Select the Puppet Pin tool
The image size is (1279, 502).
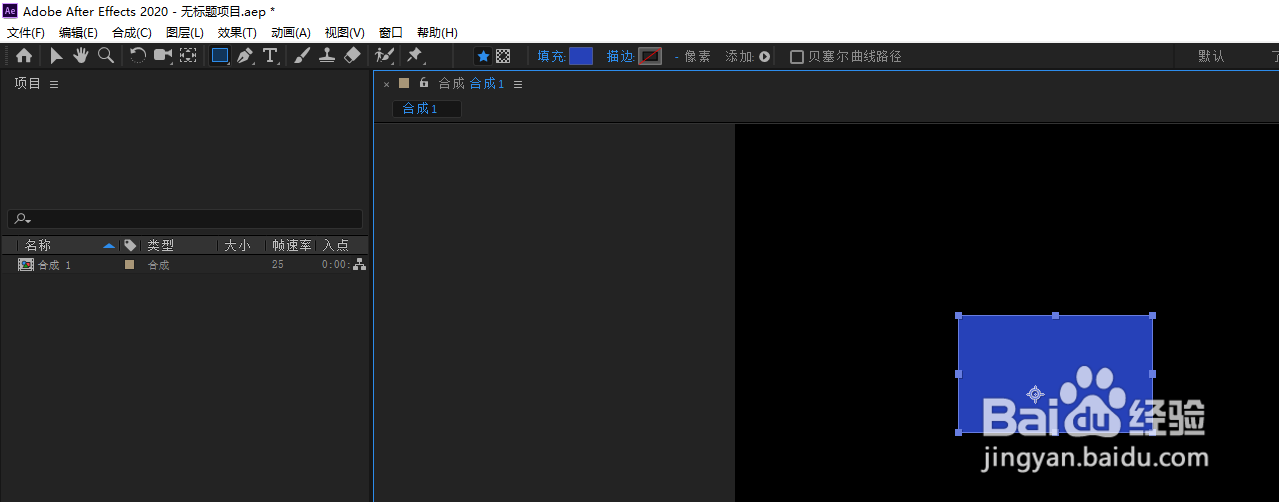(x=415, y=56)
